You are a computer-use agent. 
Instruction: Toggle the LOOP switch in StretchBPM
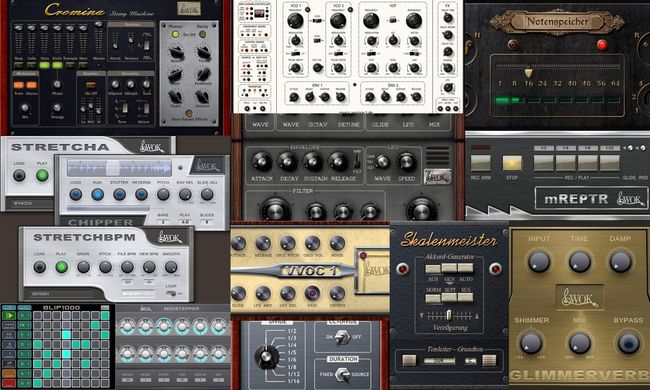(x=171, y=293)
